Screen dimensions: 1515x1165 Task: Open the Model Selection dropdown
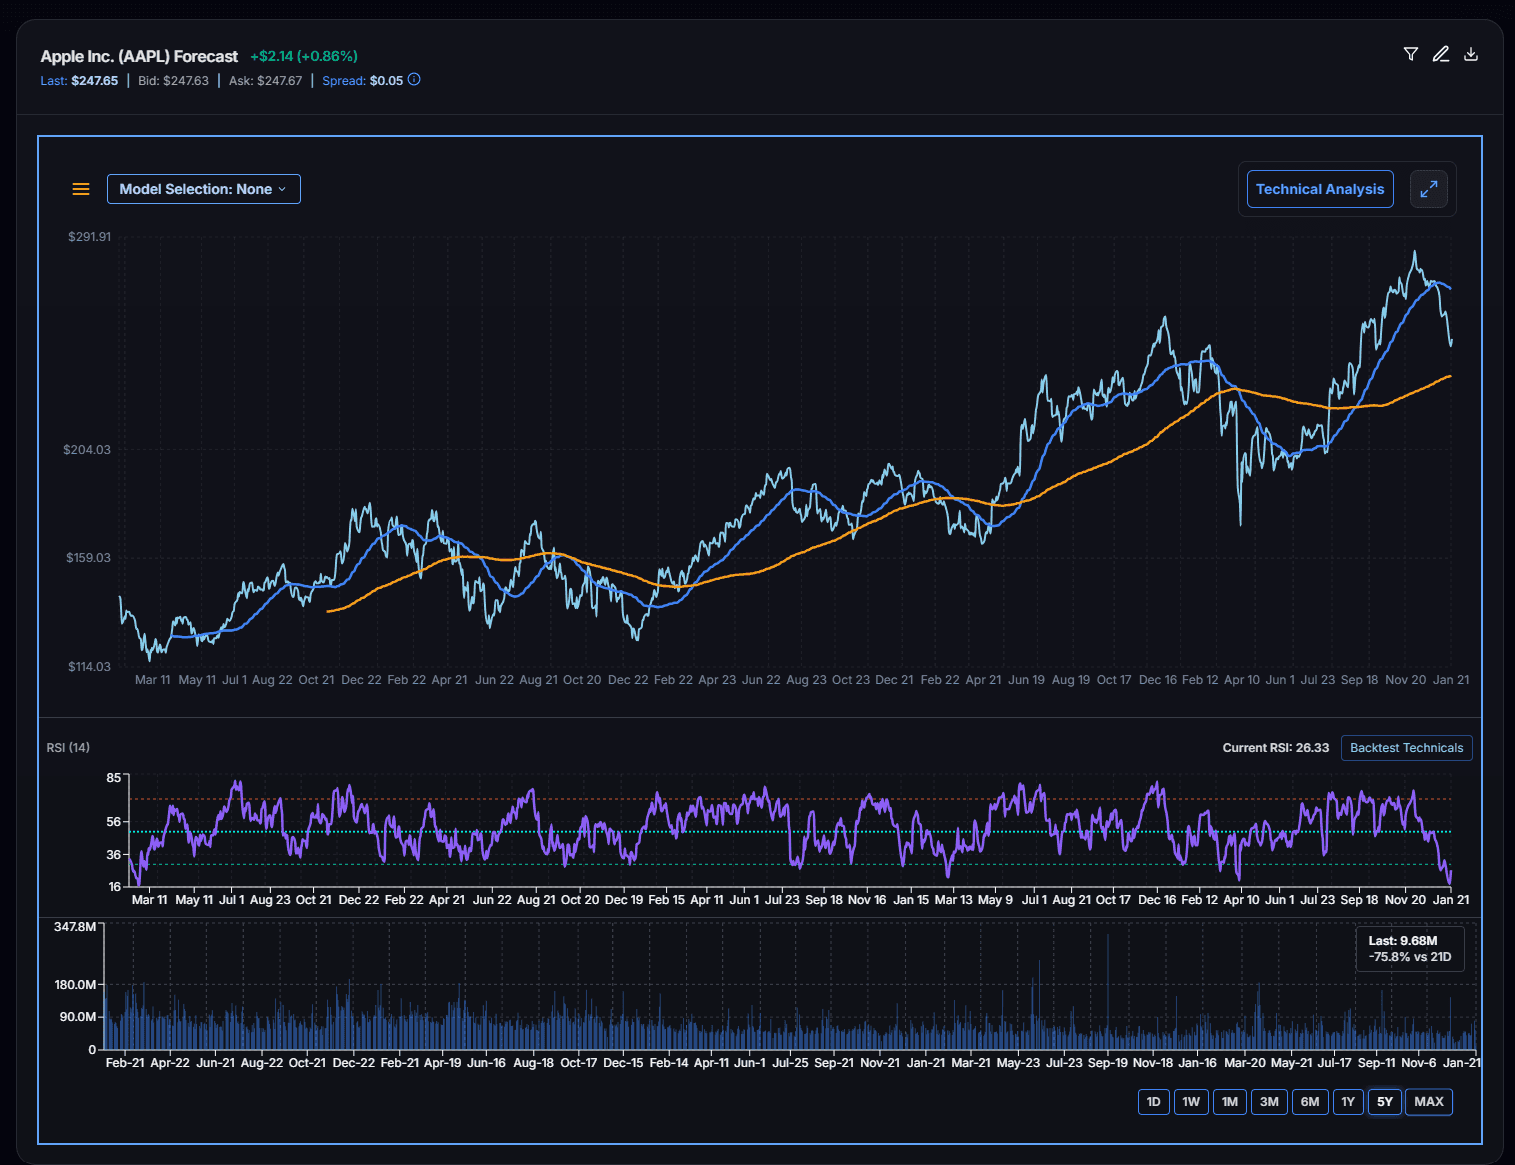pos(203,188)
